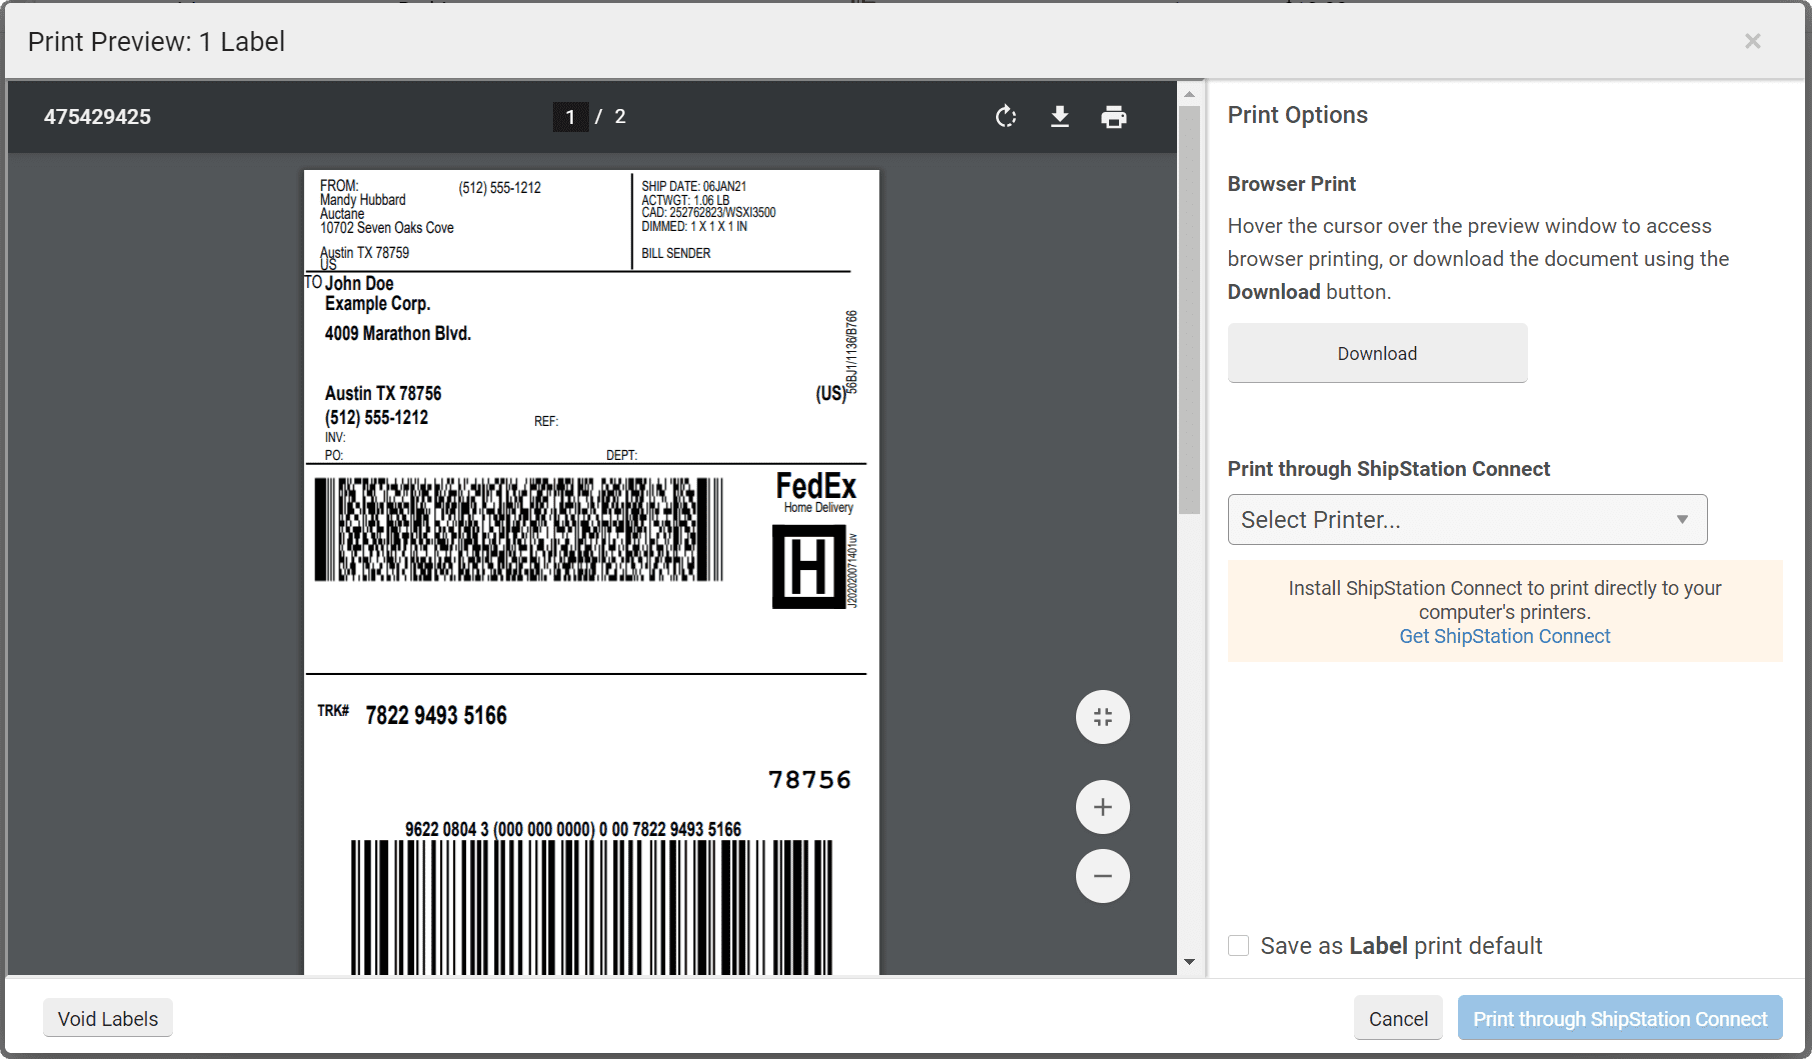This screenshot has width=1812, height=1059.
Task: Click the preview vertical scrollbar thumb
Action: [1189, 310]
